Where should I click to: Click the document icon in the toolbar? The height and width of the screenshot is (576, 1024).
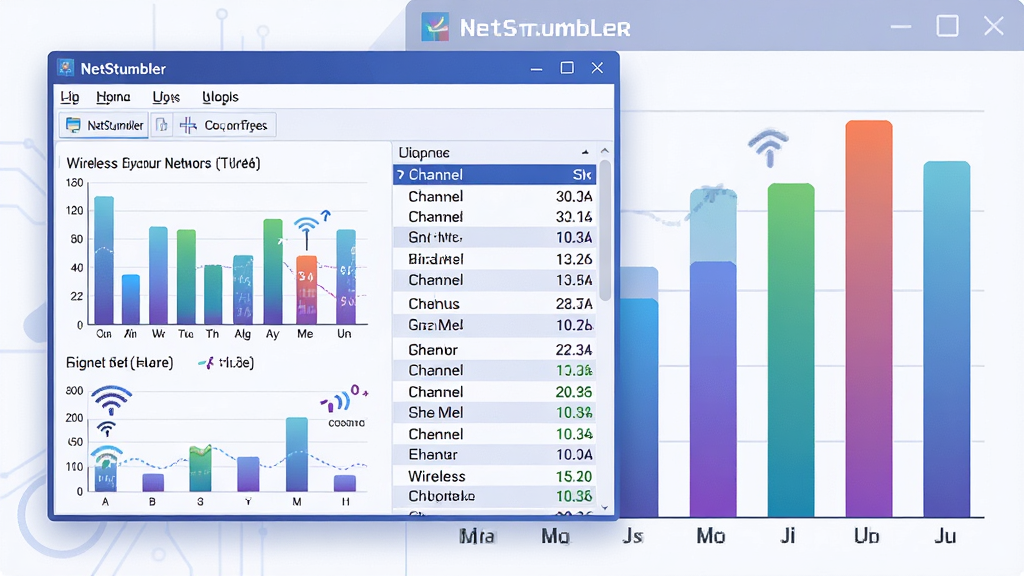162,125
